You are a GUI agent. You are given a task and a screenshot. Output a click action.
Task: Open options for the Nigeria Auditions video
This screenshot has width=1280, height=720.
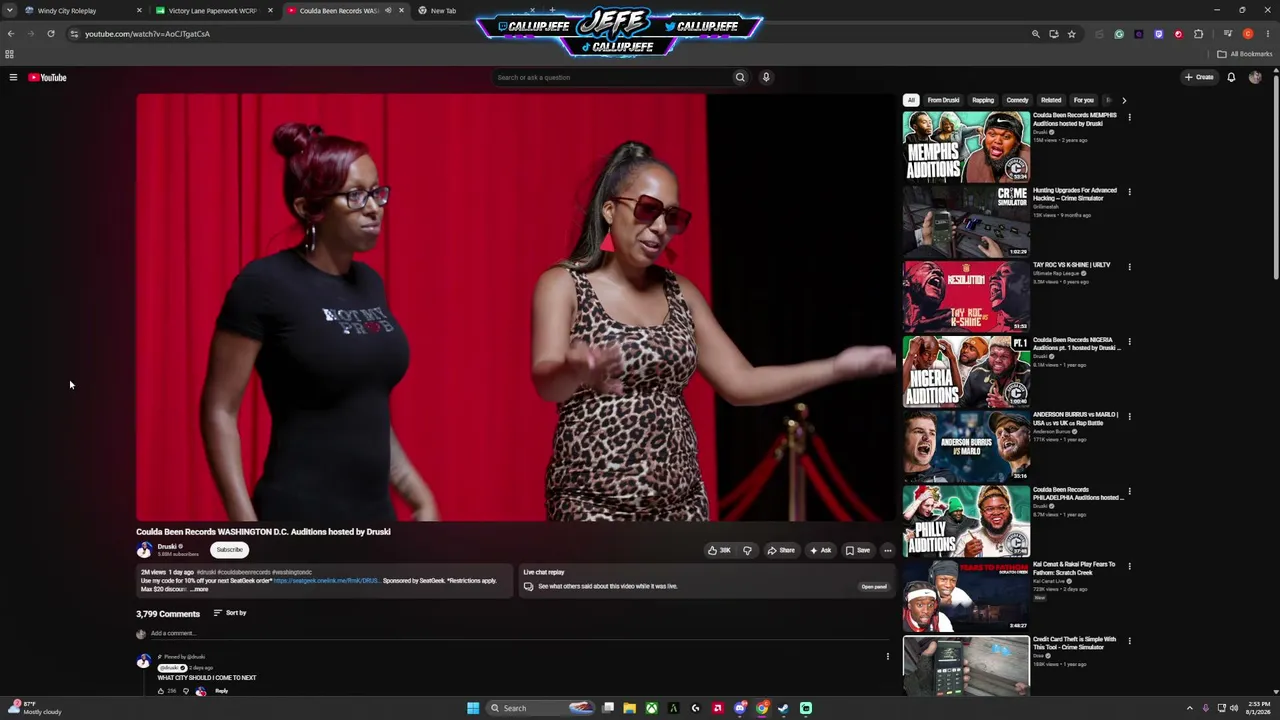pyautogui.click(x=1129, y=342)
